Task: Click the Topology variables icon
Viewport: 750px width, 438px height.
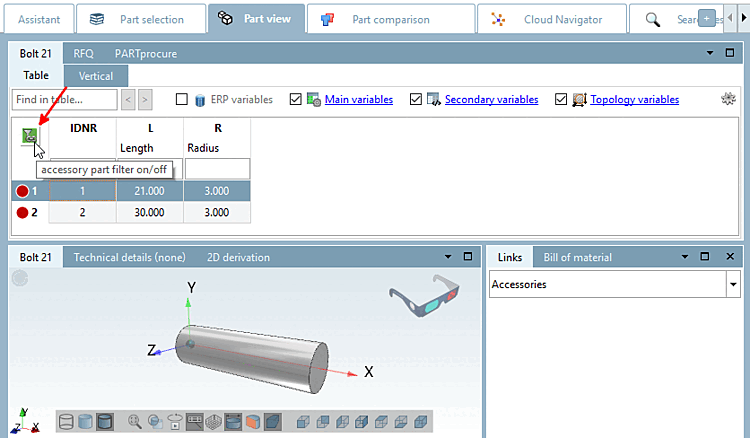Action: coord(579,99)
